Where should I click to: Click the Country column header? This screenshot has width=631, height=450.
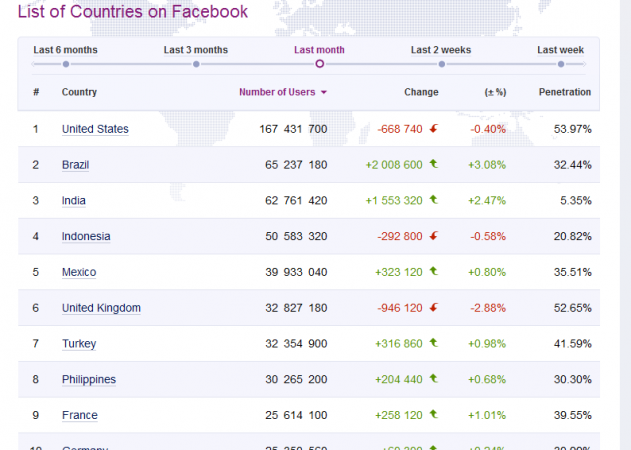click(x=79, y=92)
